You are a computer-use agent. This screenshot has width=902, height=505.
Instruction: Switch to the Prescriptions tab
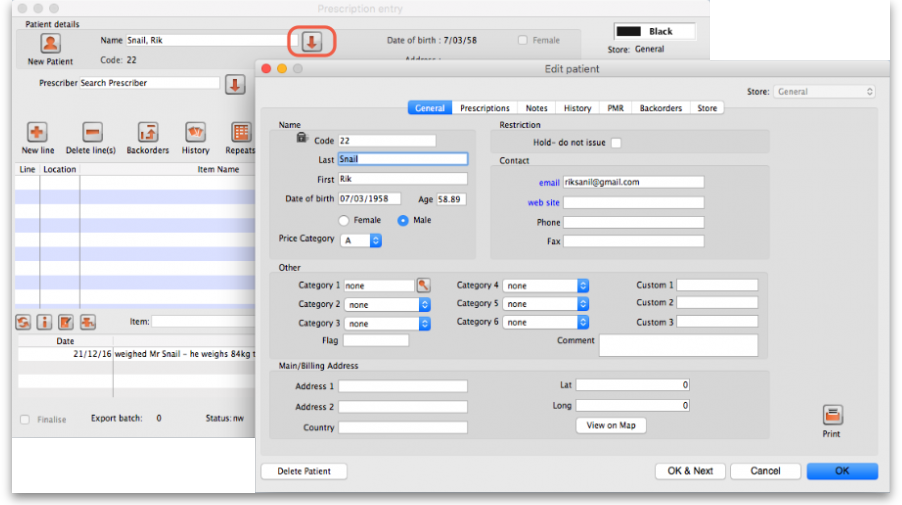click(x=485, y=108)
